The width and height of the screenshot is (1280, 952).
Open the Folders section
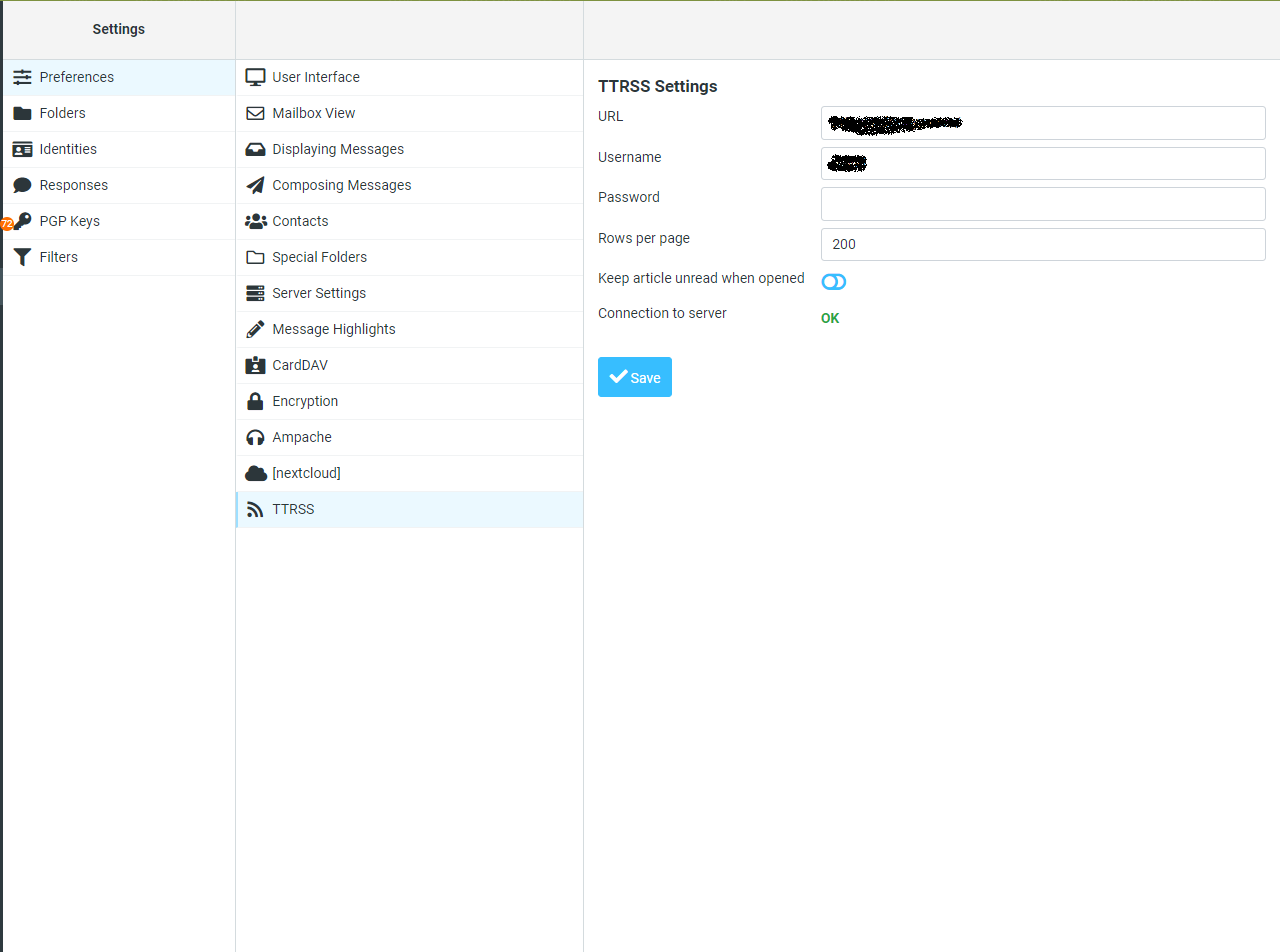point(119,113)
